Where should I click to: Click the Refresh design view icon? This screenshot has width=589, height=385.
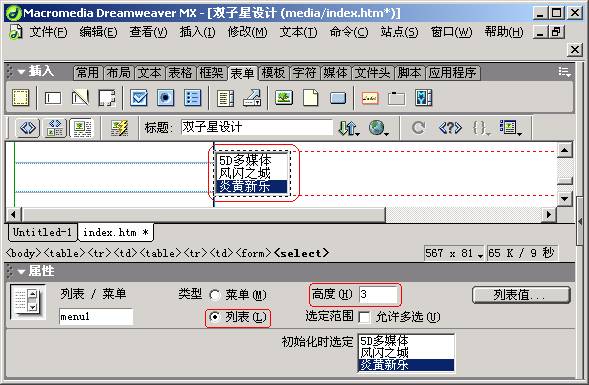click(418, 128)
